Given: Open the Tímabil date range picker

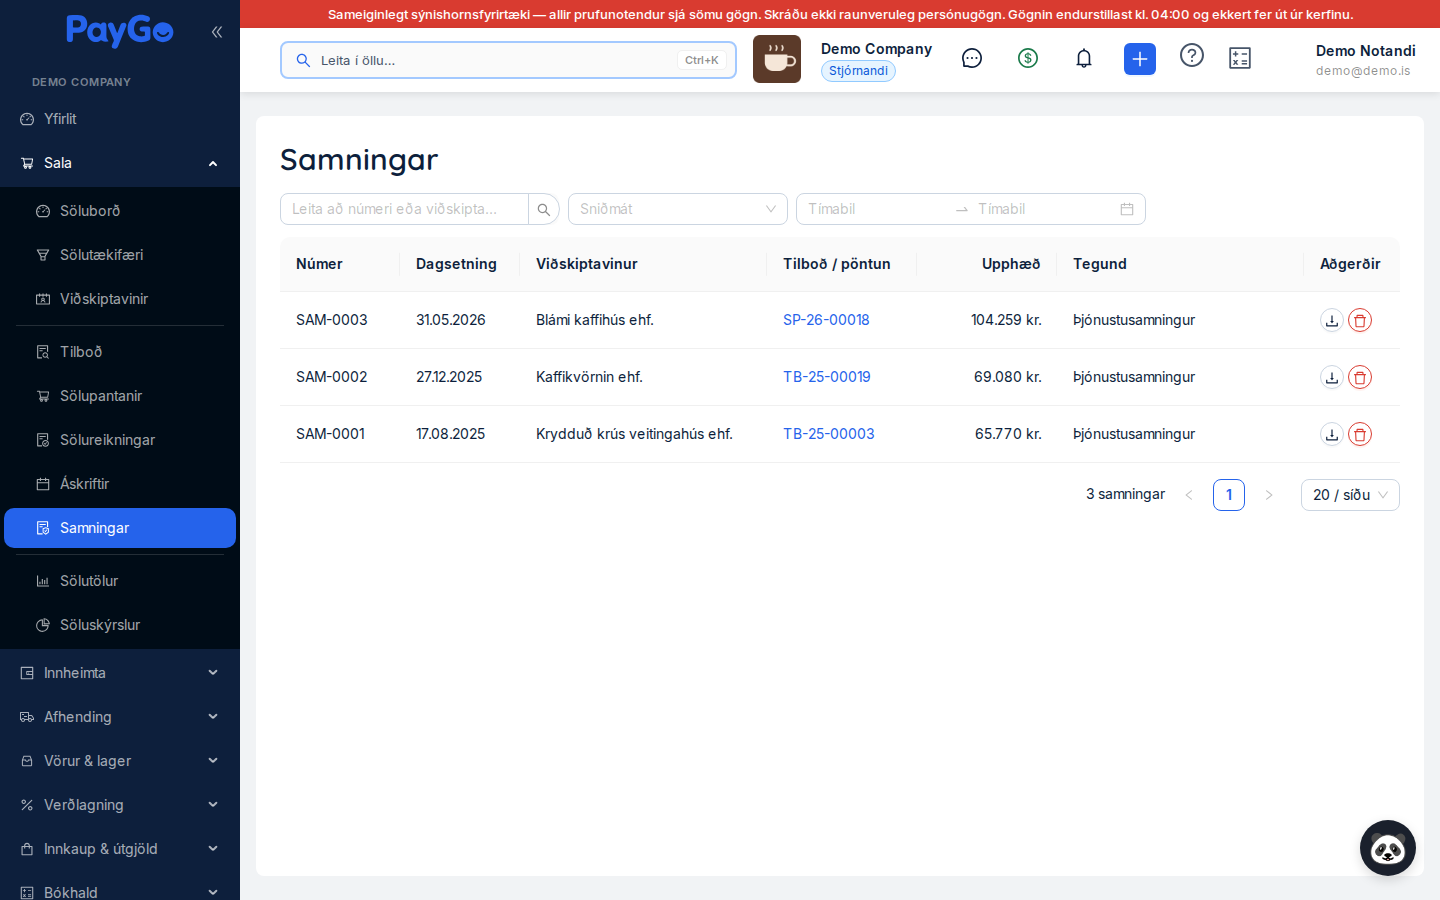Looking at the screenshot, I should [x=971, y=209].
